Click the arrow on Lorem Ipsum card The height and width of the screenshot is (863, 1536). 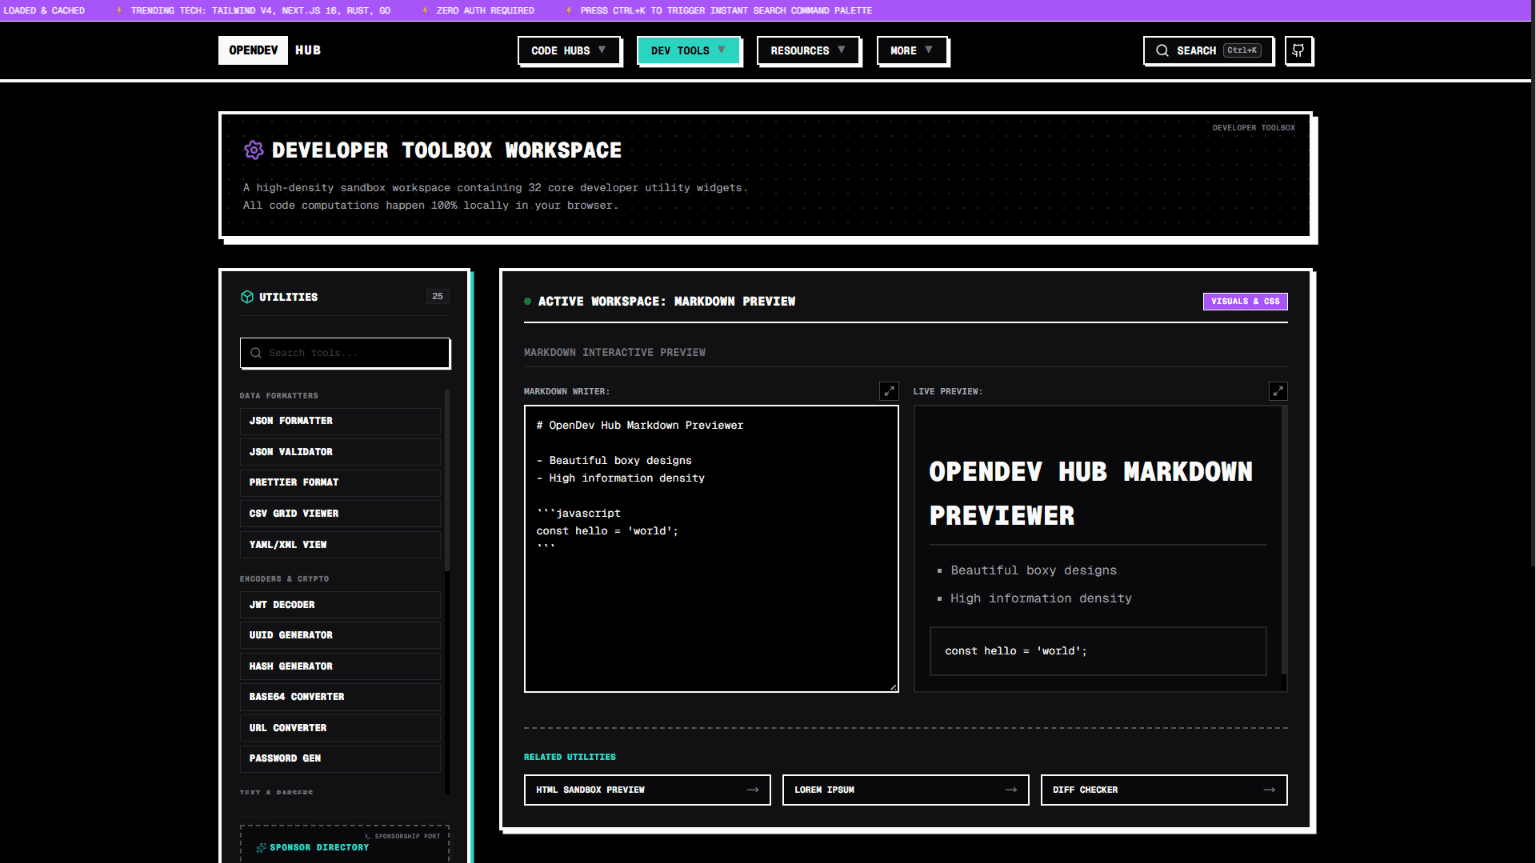[x=1011, y=790]
